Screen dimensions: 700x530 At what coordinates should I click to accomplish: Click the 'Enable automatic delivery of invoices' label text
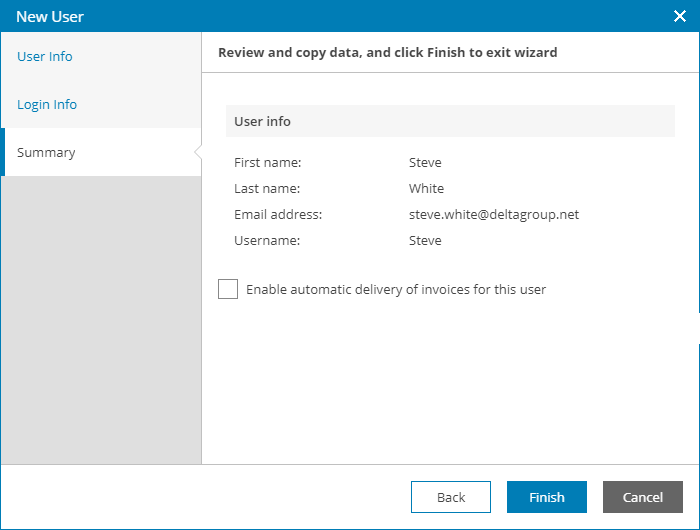point(396,290)
